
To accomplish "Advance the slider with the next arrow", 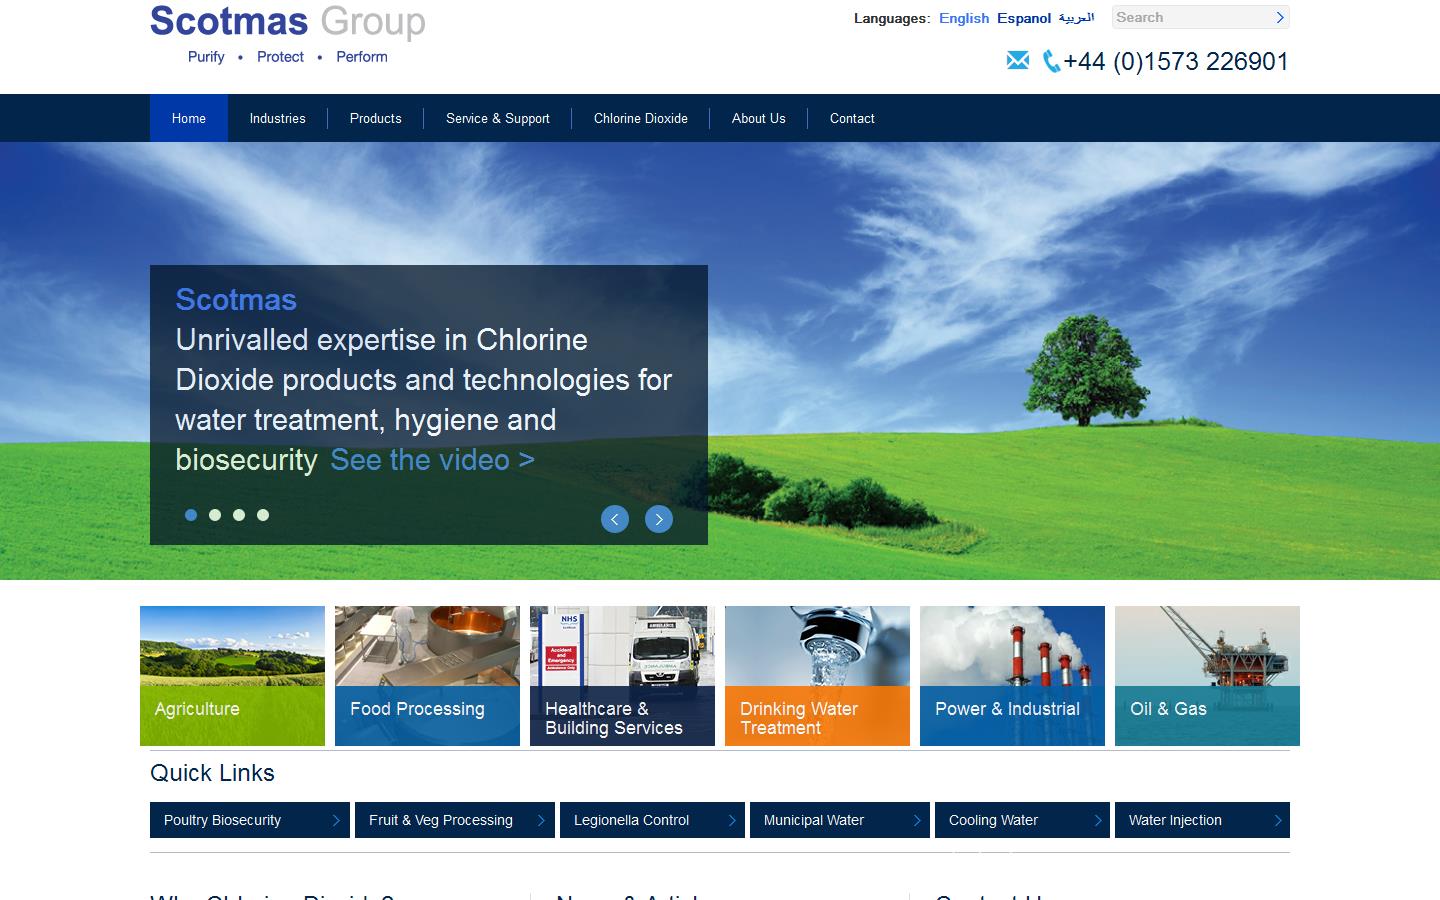I will click(659, 519).
